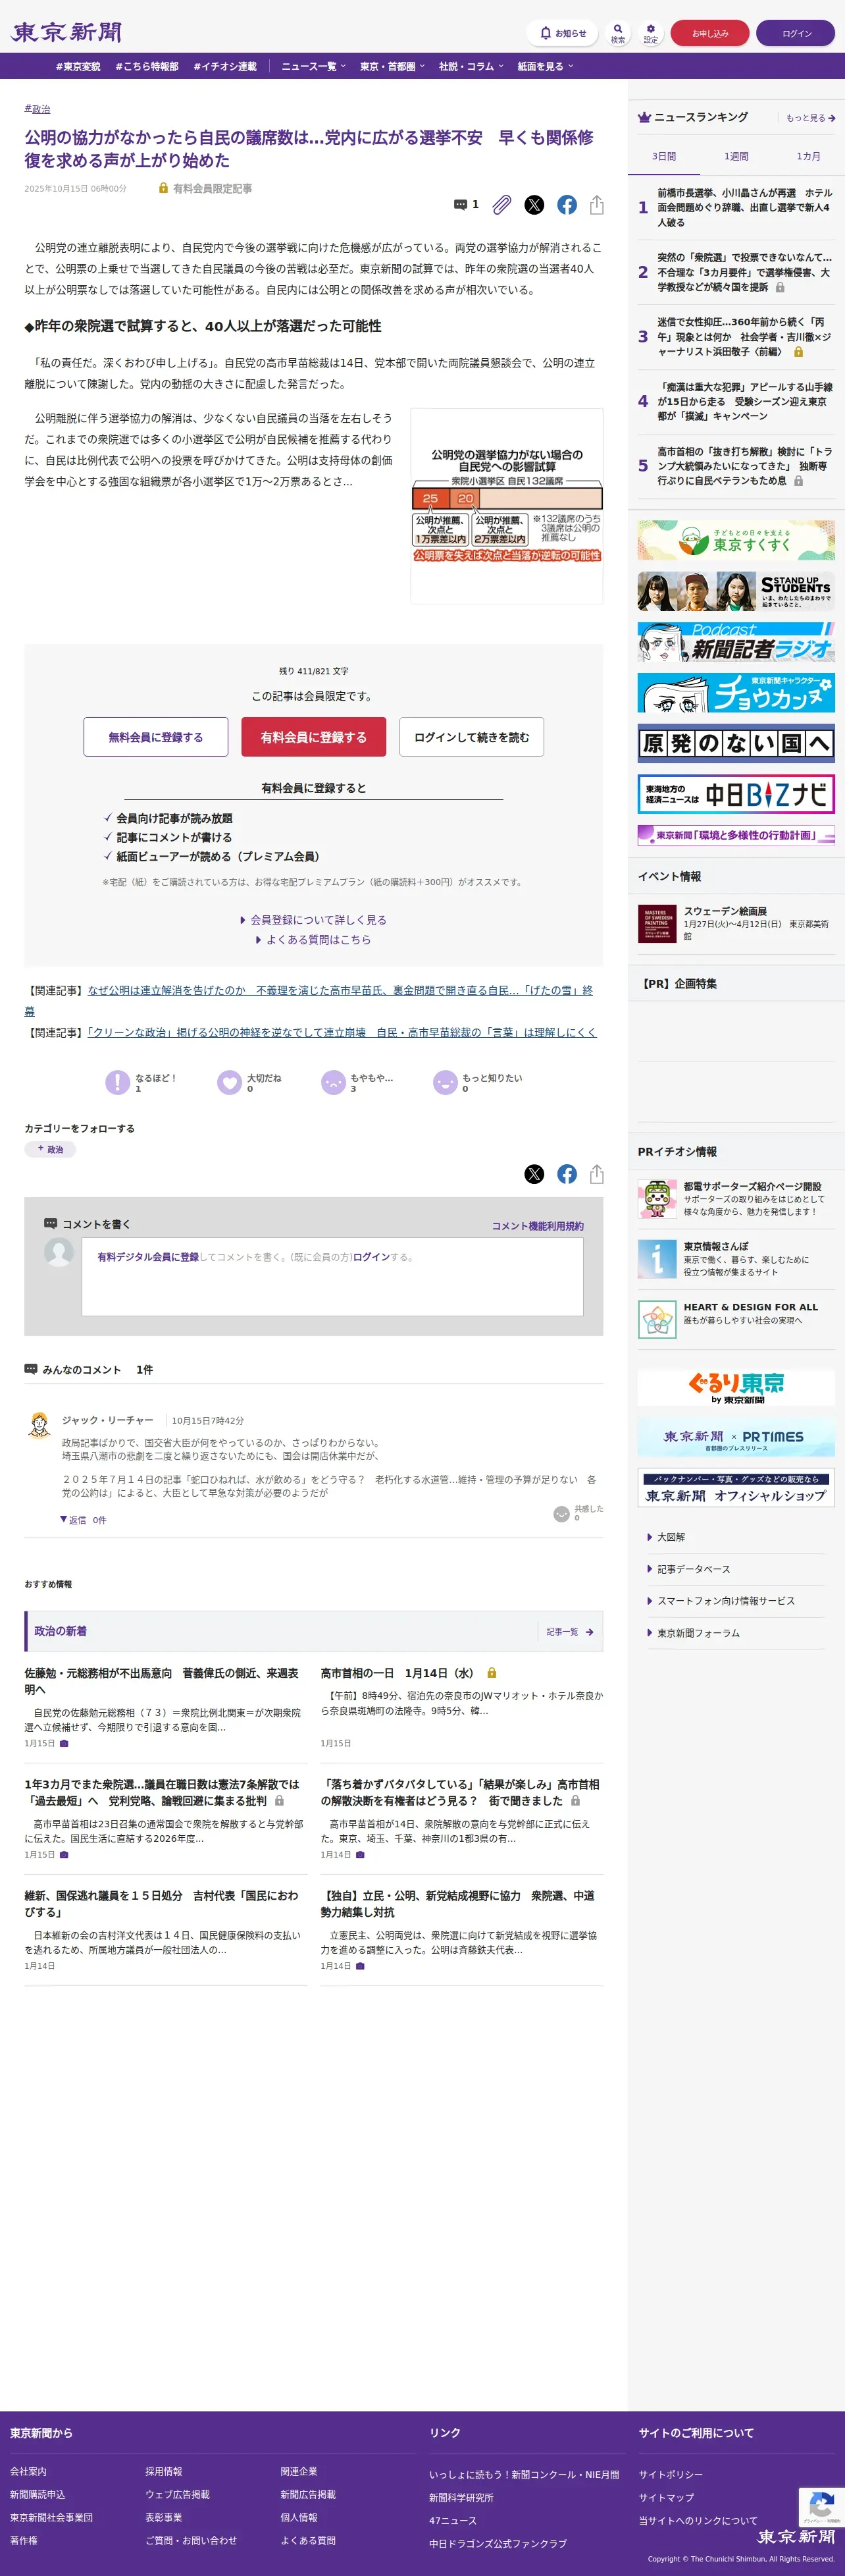Click the 共感した icon on Jack's comment
This screenshot has width=845, height=2576.
(562, 1514)
